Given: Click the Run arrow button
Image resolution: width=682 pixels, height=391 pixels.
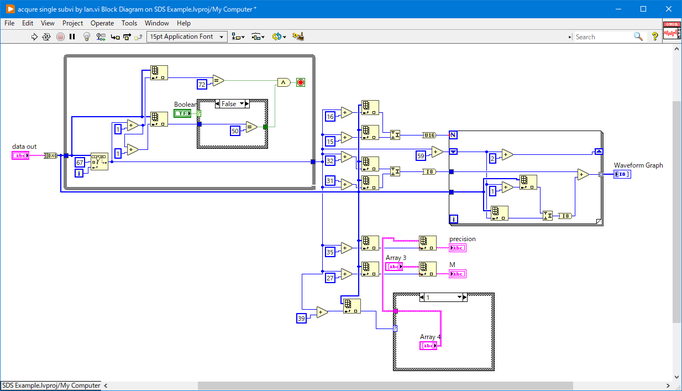Looking at the screenshot, I should pos(34,37).
